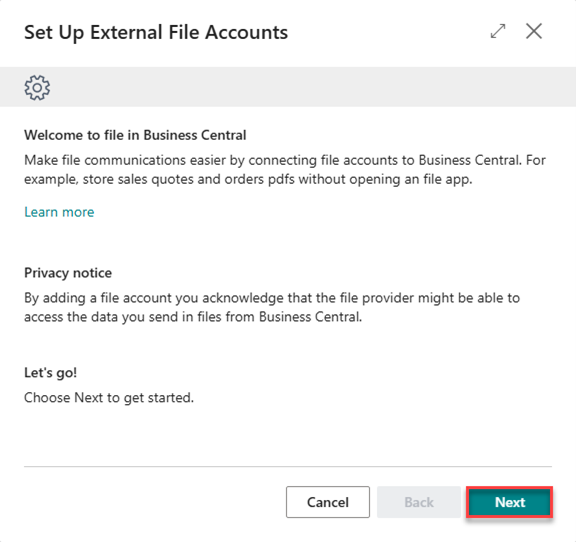This screenshot has height=542, width=576.
Task: Click the Make file communications easier paragraph
Action: coord(285,170)
